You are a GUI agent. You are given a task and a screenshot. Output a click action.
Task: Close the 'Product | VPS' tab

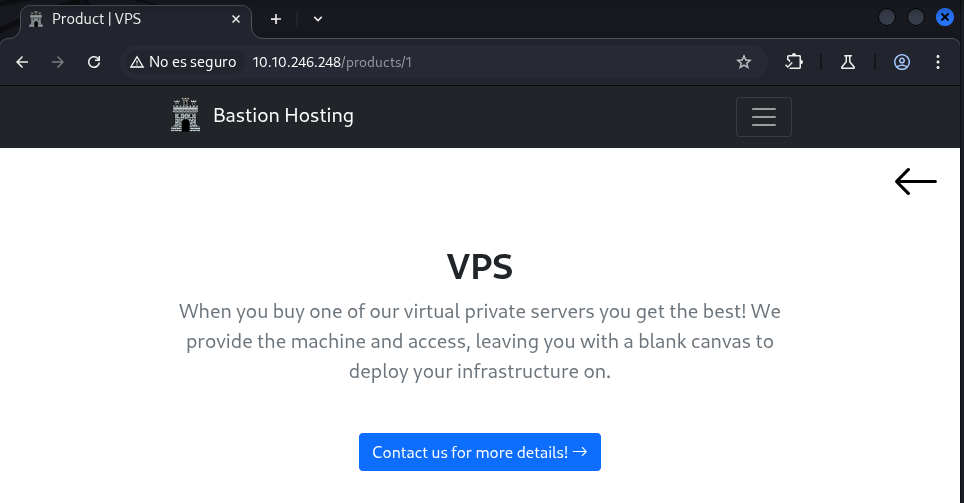pos(235,20)
